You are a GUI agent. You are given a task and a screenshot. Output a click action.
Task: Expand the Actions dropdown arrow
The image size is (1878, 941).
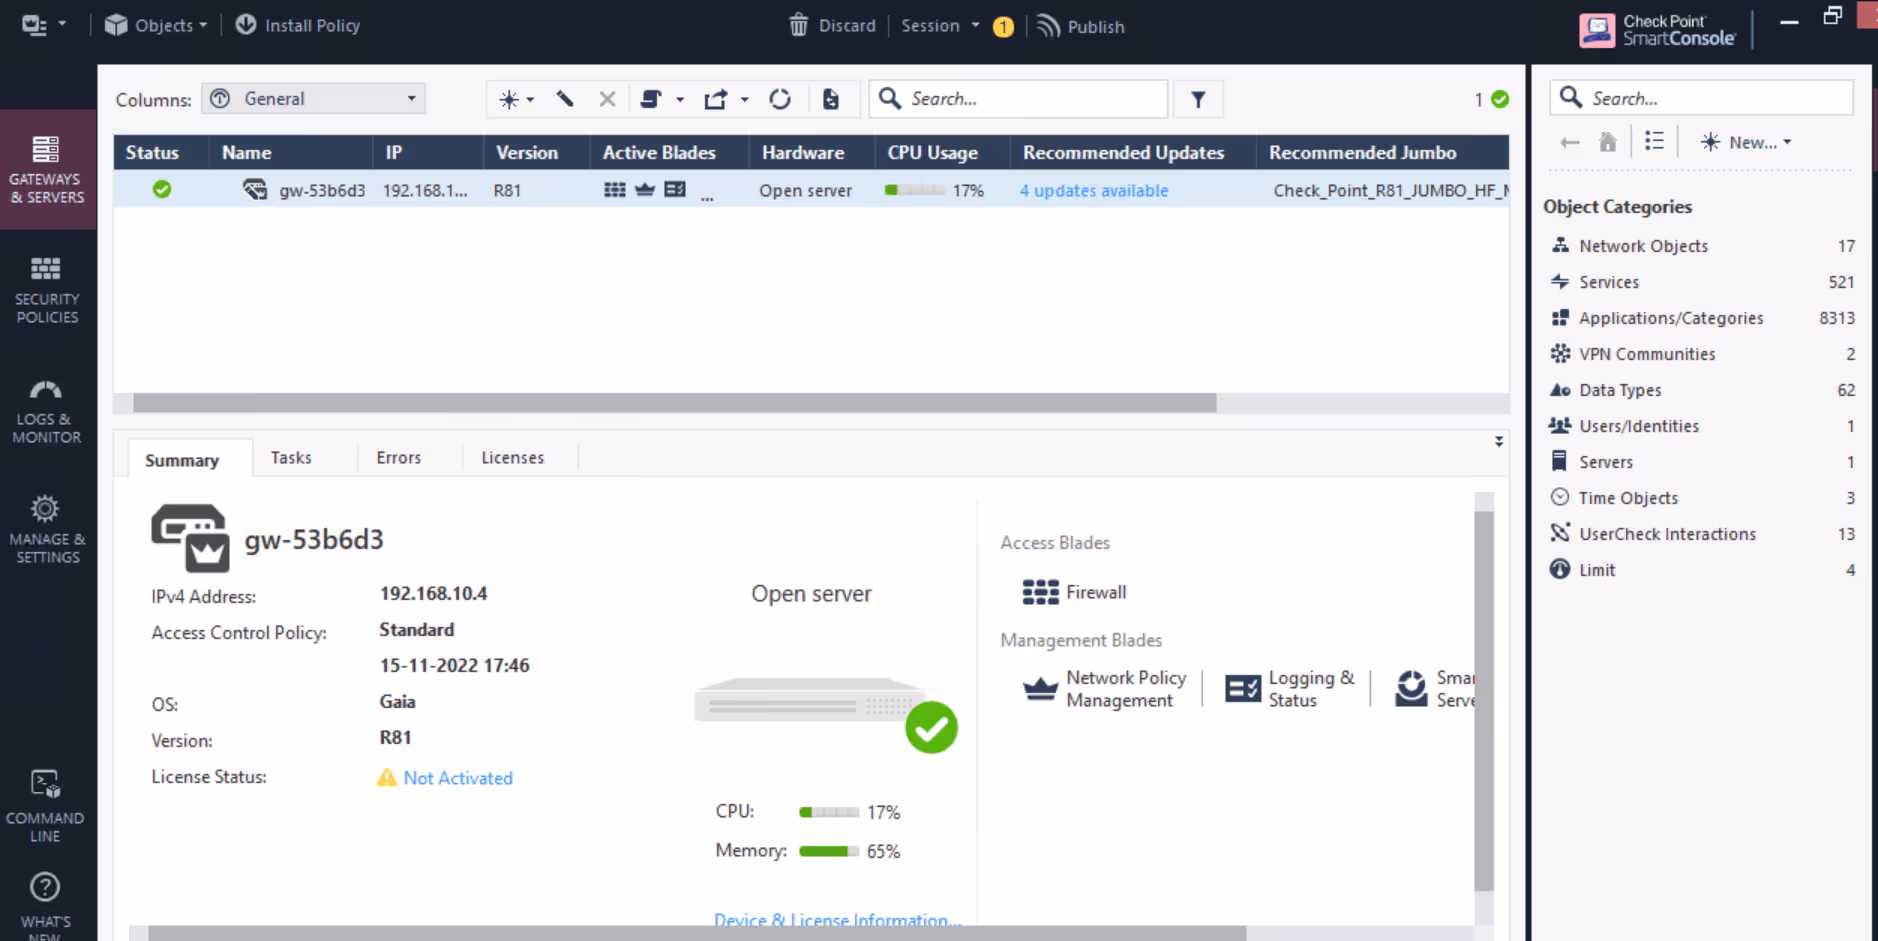click(744, 99)
